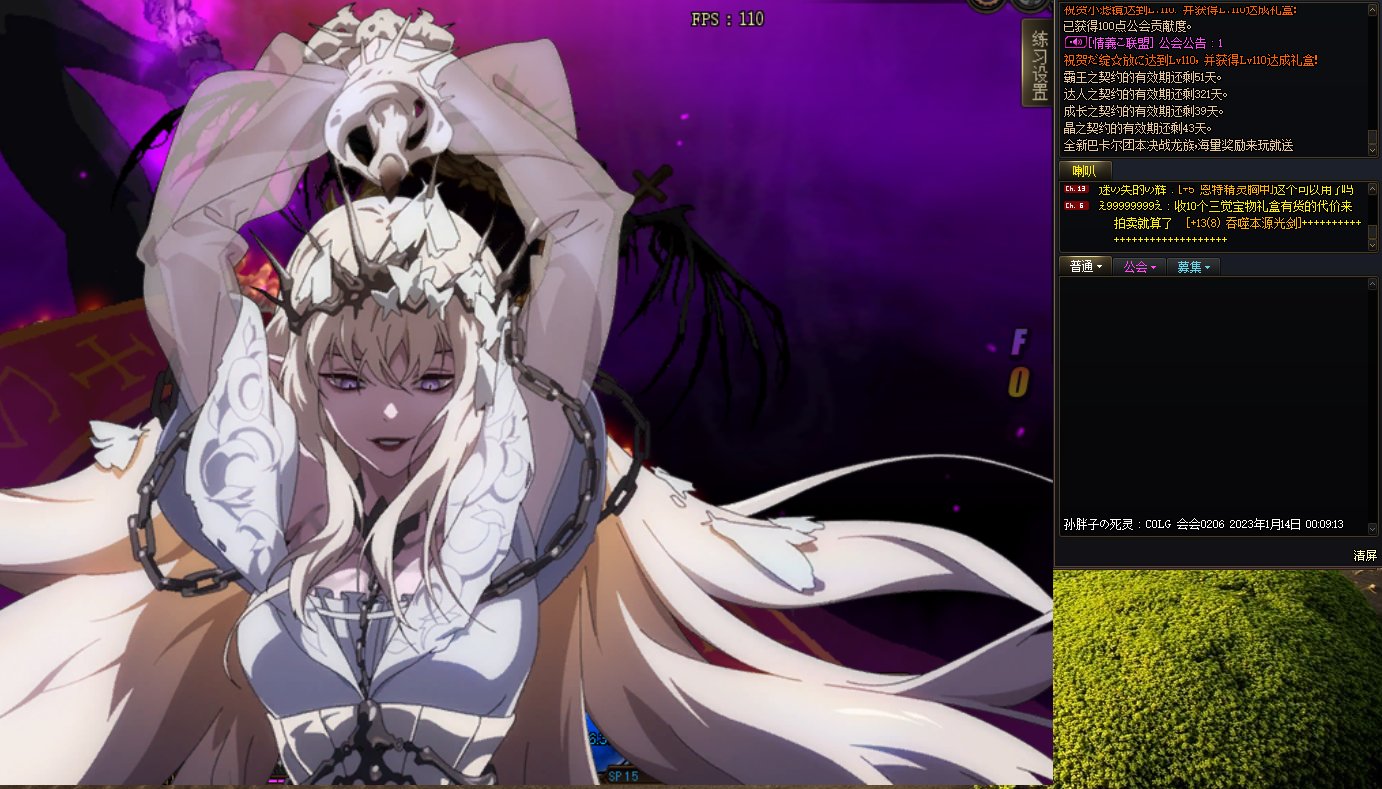Click the message 晶之契约的有效期还剩43天

coord(1137,128)
